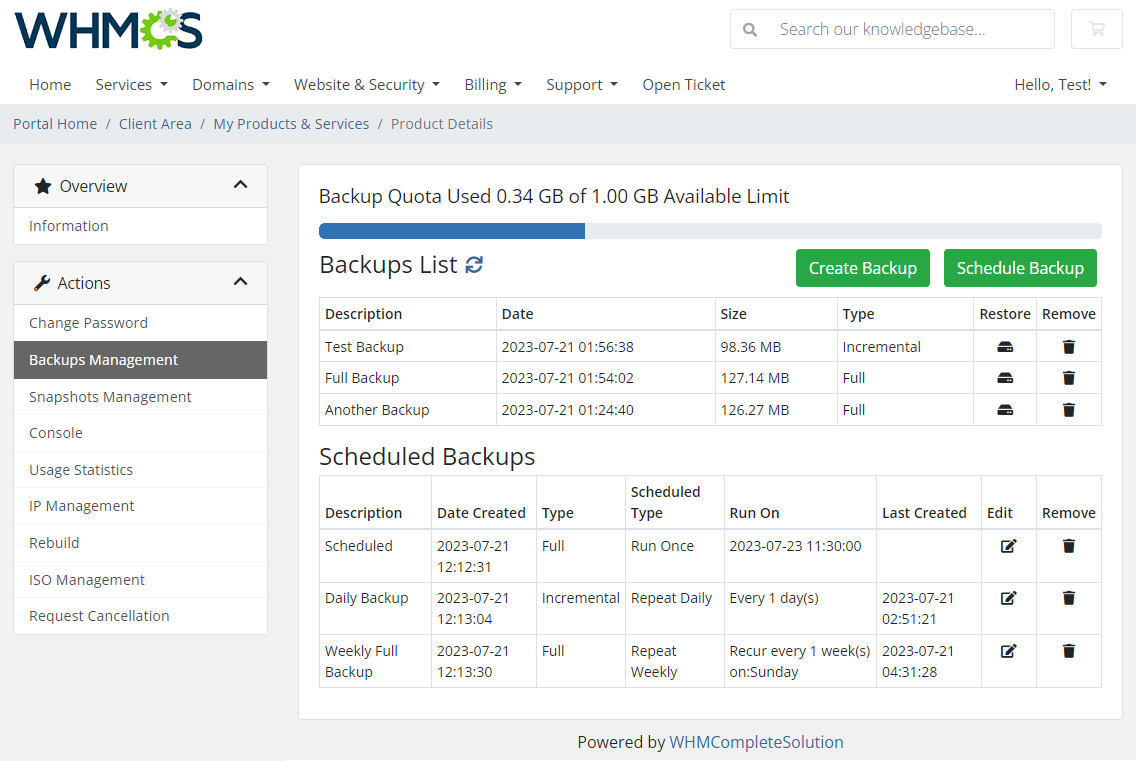Click the backup quota progress bar
This screenshot has height=761, width=1136.
coord(710,230)
